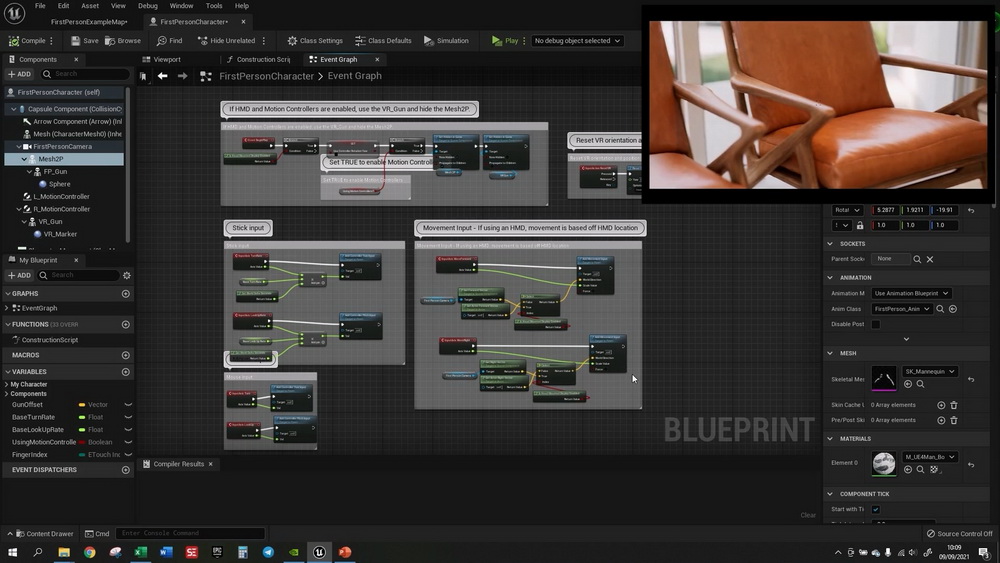Viewport: 1000px width, 563px height.
Task: Reset Skeletal Mesh to default
Action: (x=971, y=380)
